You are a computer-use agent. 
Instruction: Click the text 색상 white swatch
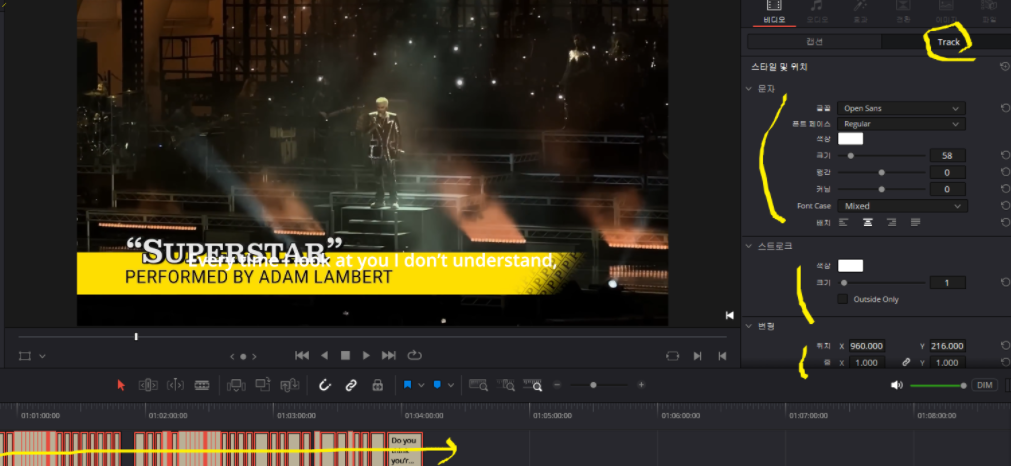[850, 139]
